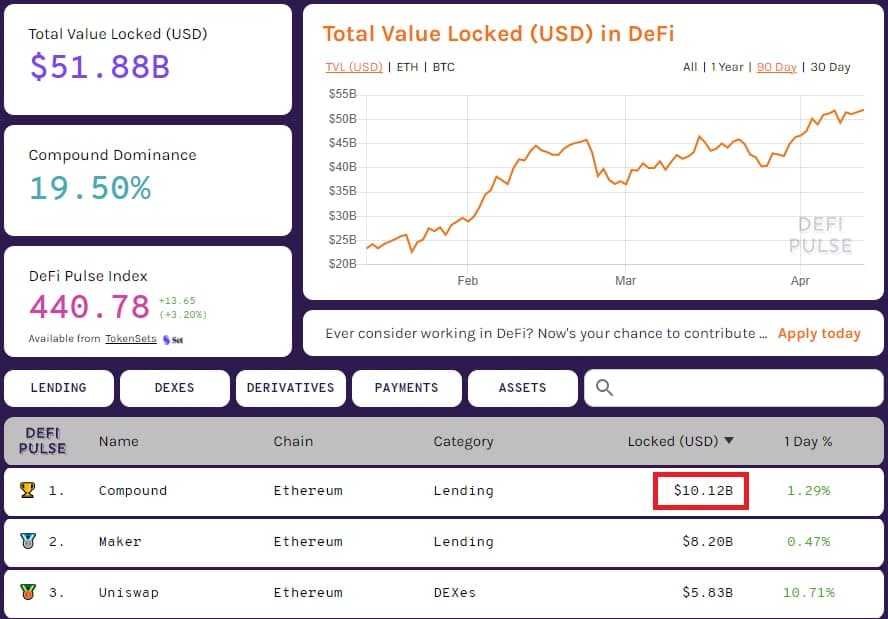Show the All time range

click(x=690, y=67)
